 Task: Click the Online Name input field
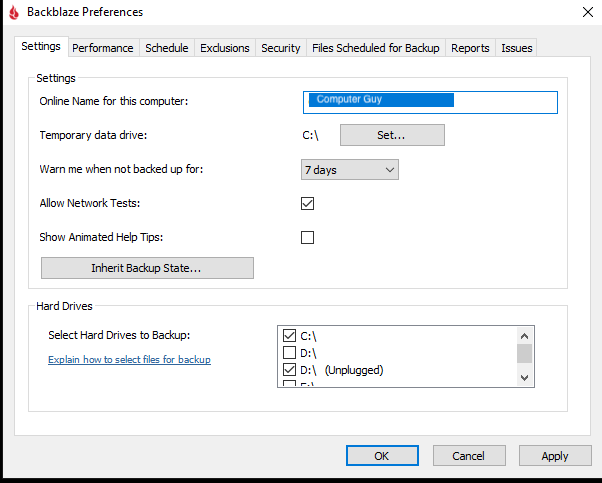click(430, 102)
